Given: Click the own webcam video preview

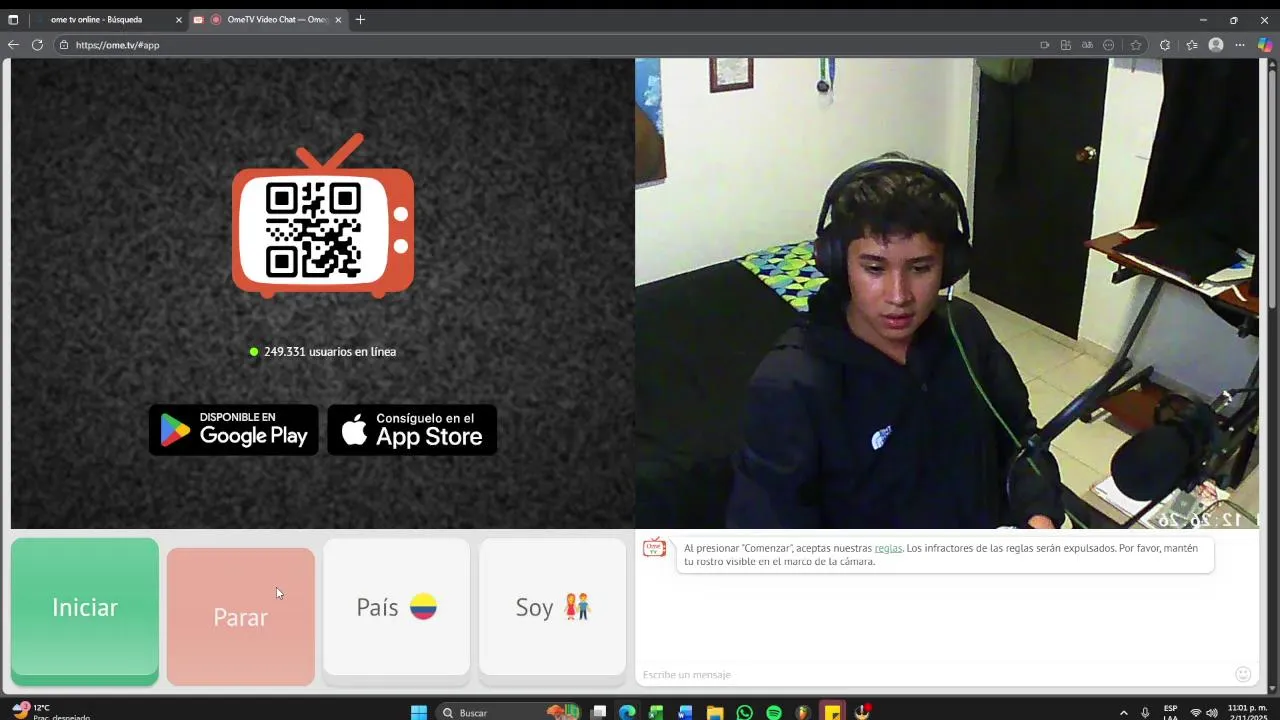Looking at the screenshot, I should click(947, 293).
